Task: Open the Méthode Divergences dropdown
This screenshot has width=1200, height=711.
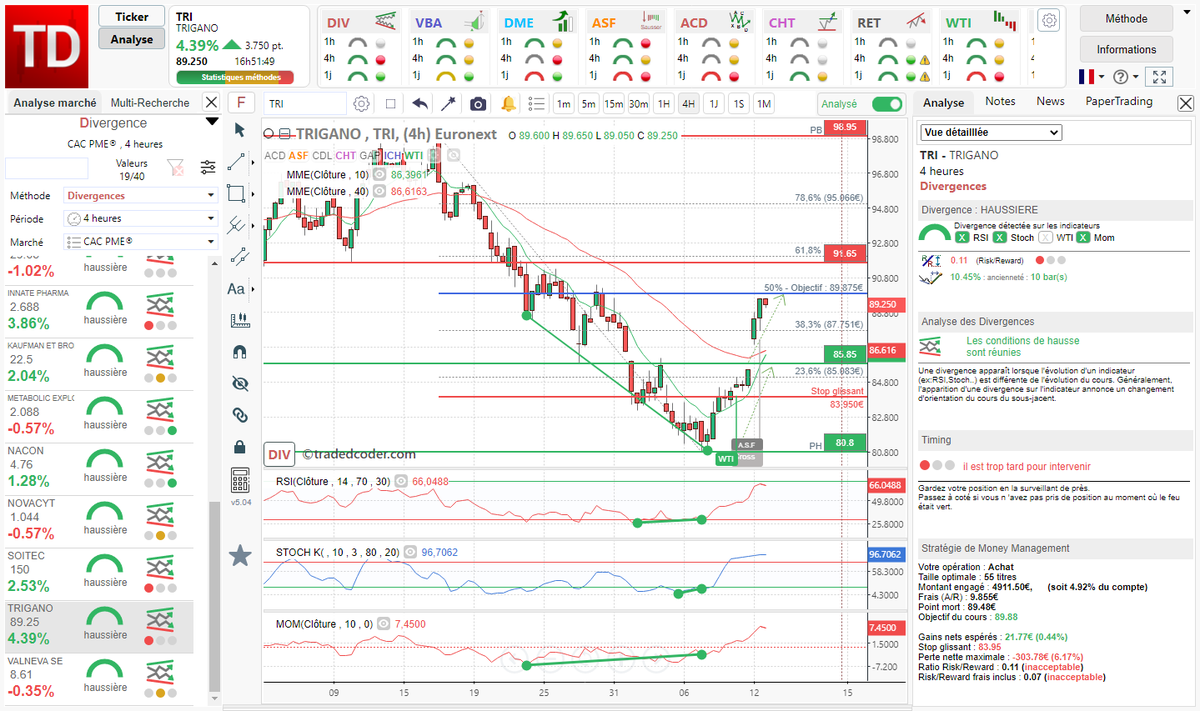Action: 140,196
